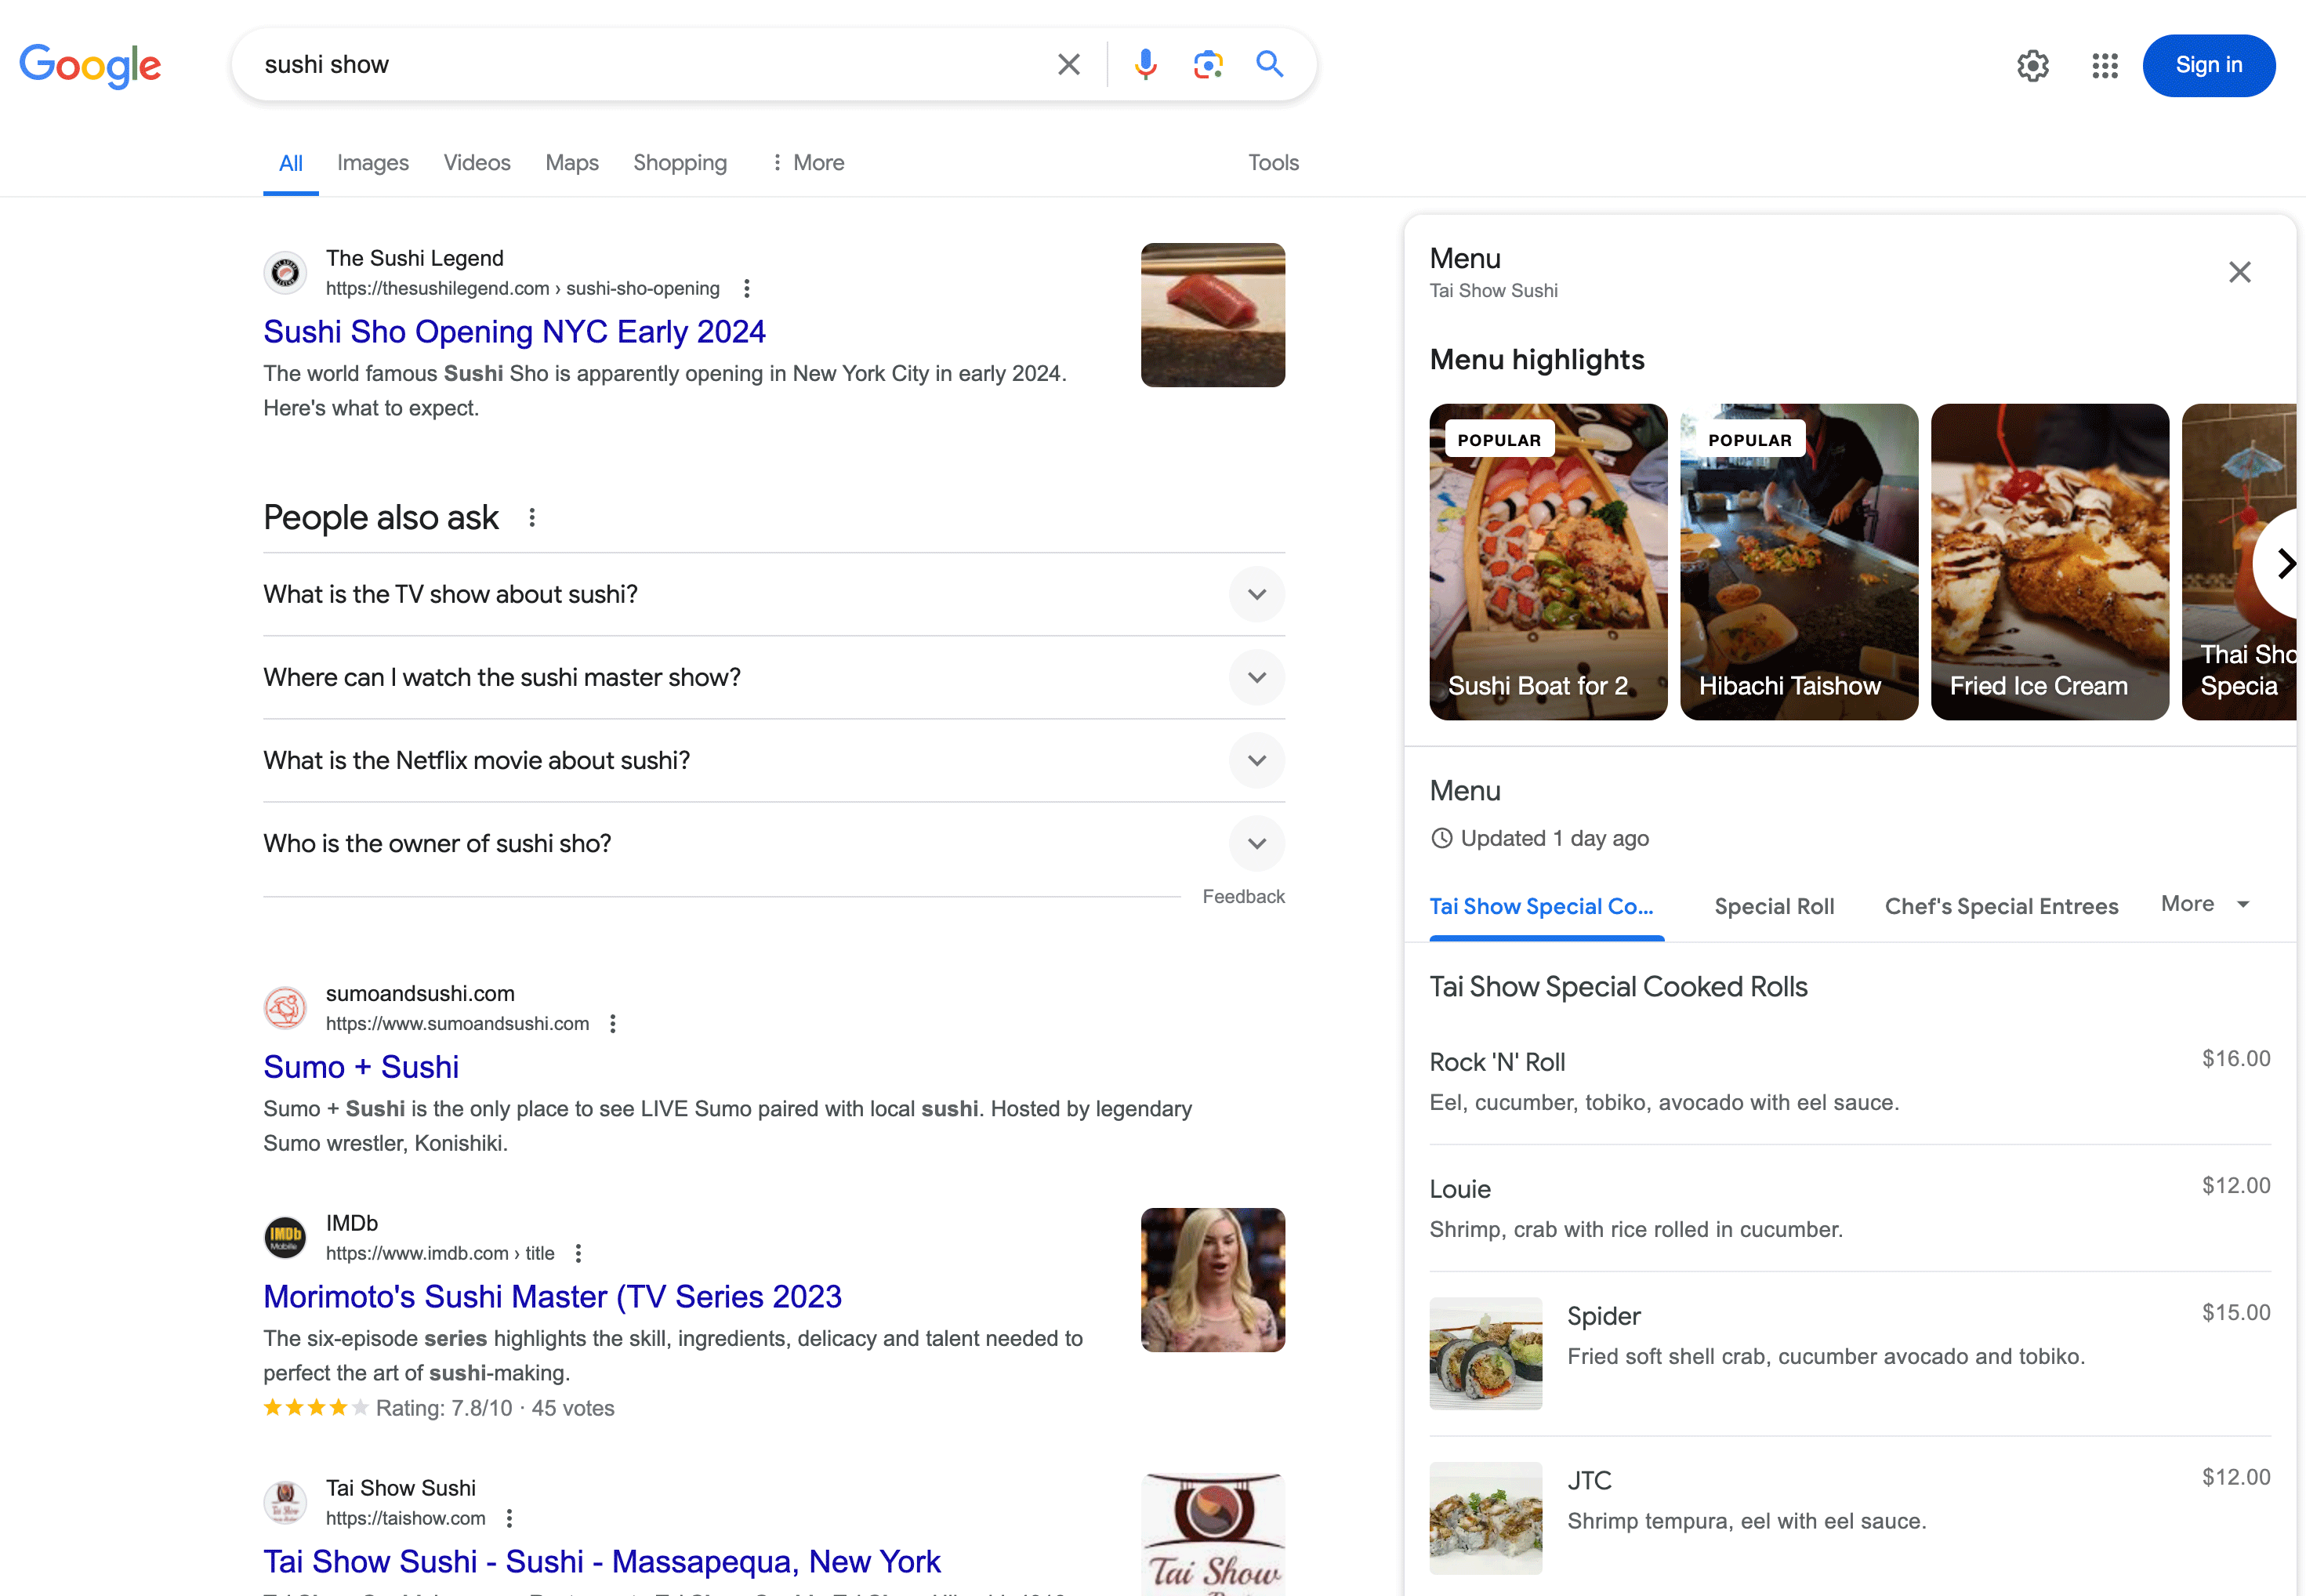The image size is (2306, 1596).
Task: Search by image using Google Lens
Action: pyautogui.click(x=1207, y=64)
